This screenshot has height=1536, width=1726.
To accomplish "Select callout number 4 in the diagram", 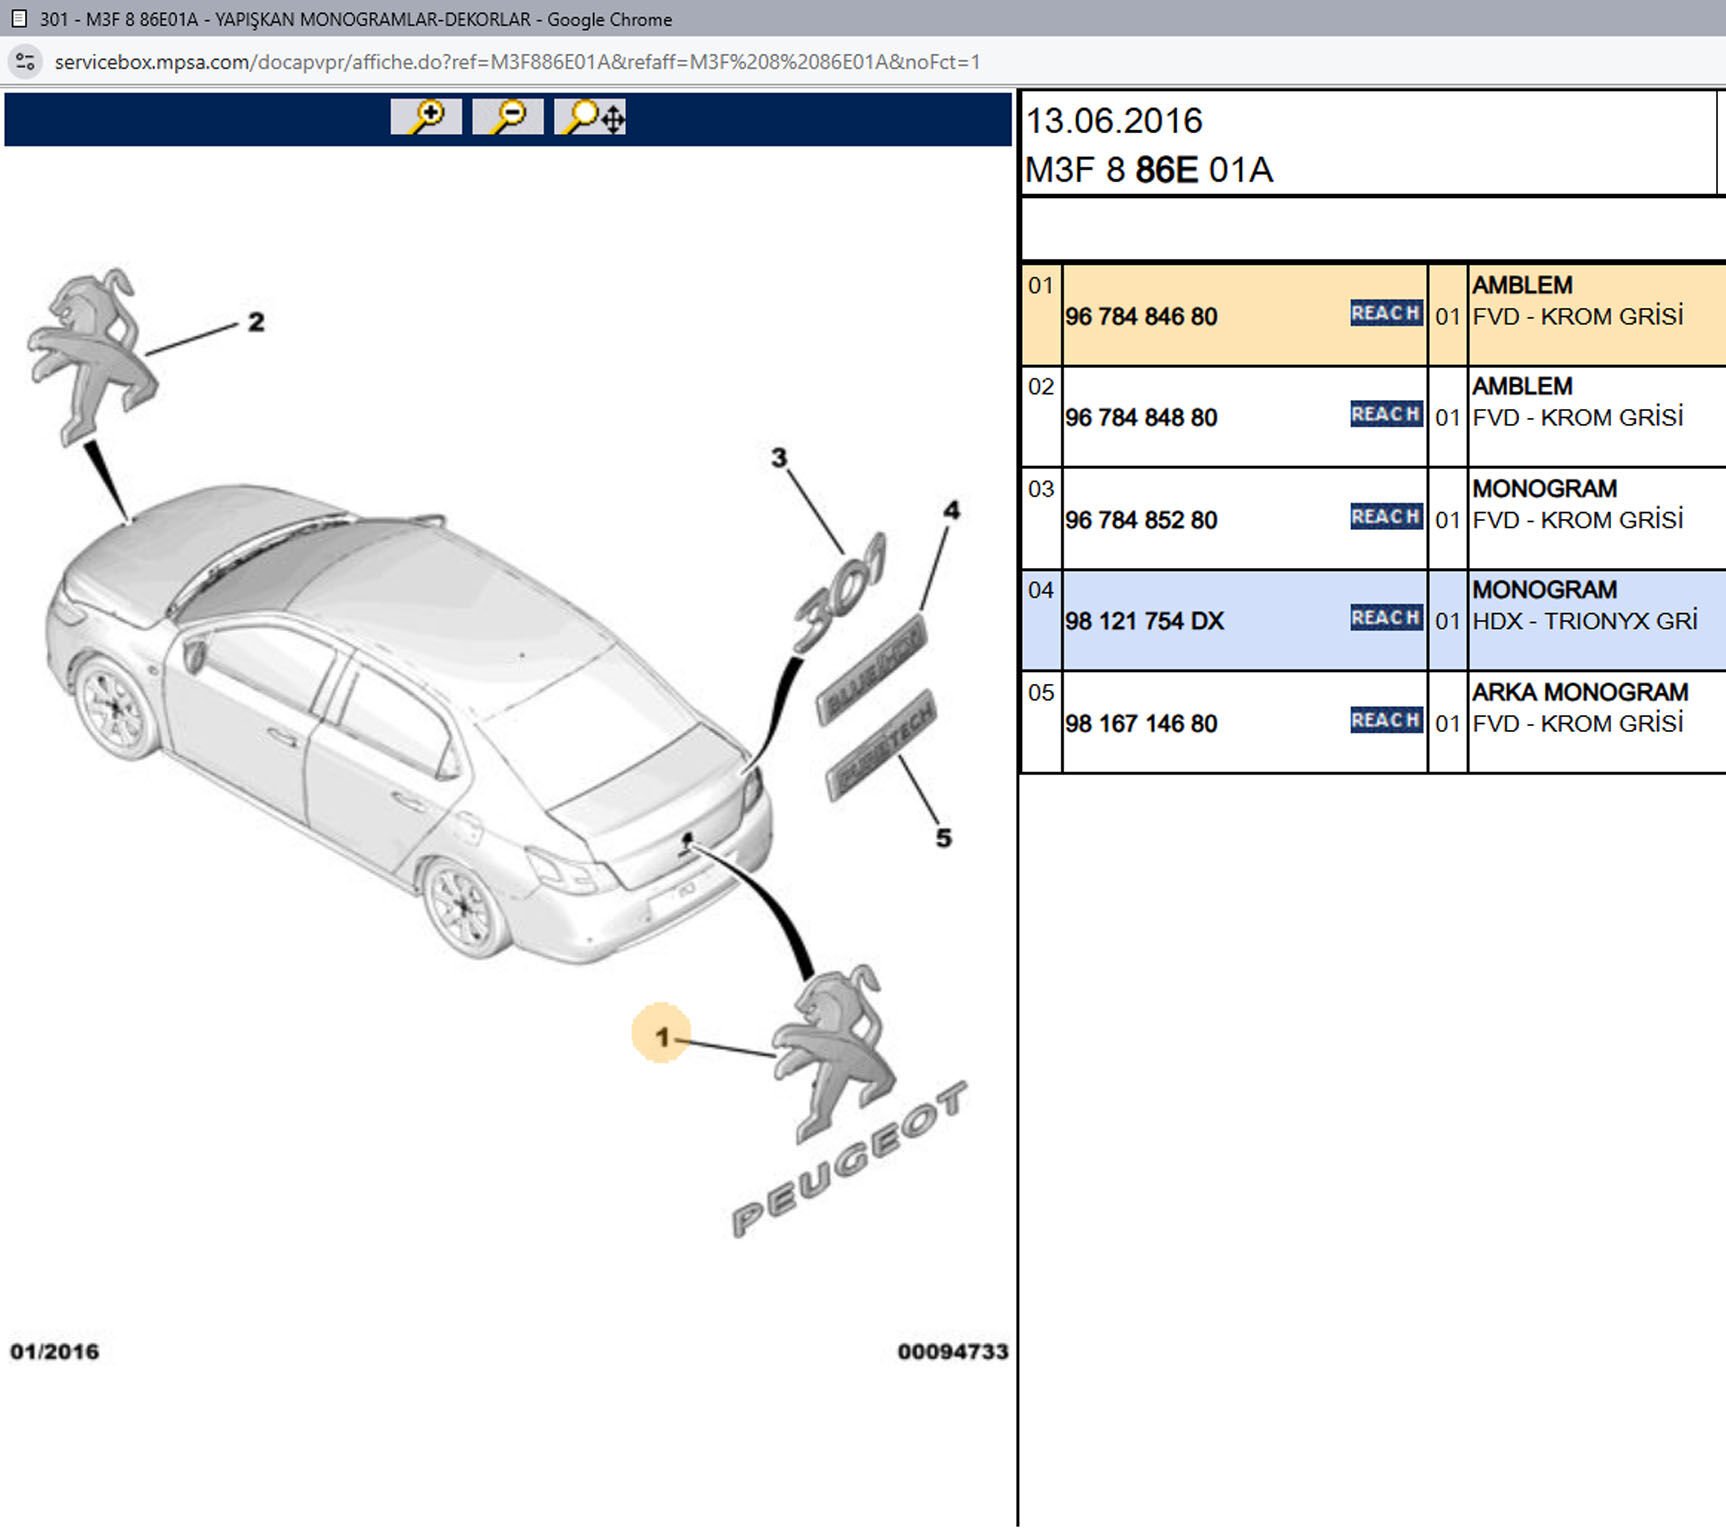I will [x=951, y=511].
